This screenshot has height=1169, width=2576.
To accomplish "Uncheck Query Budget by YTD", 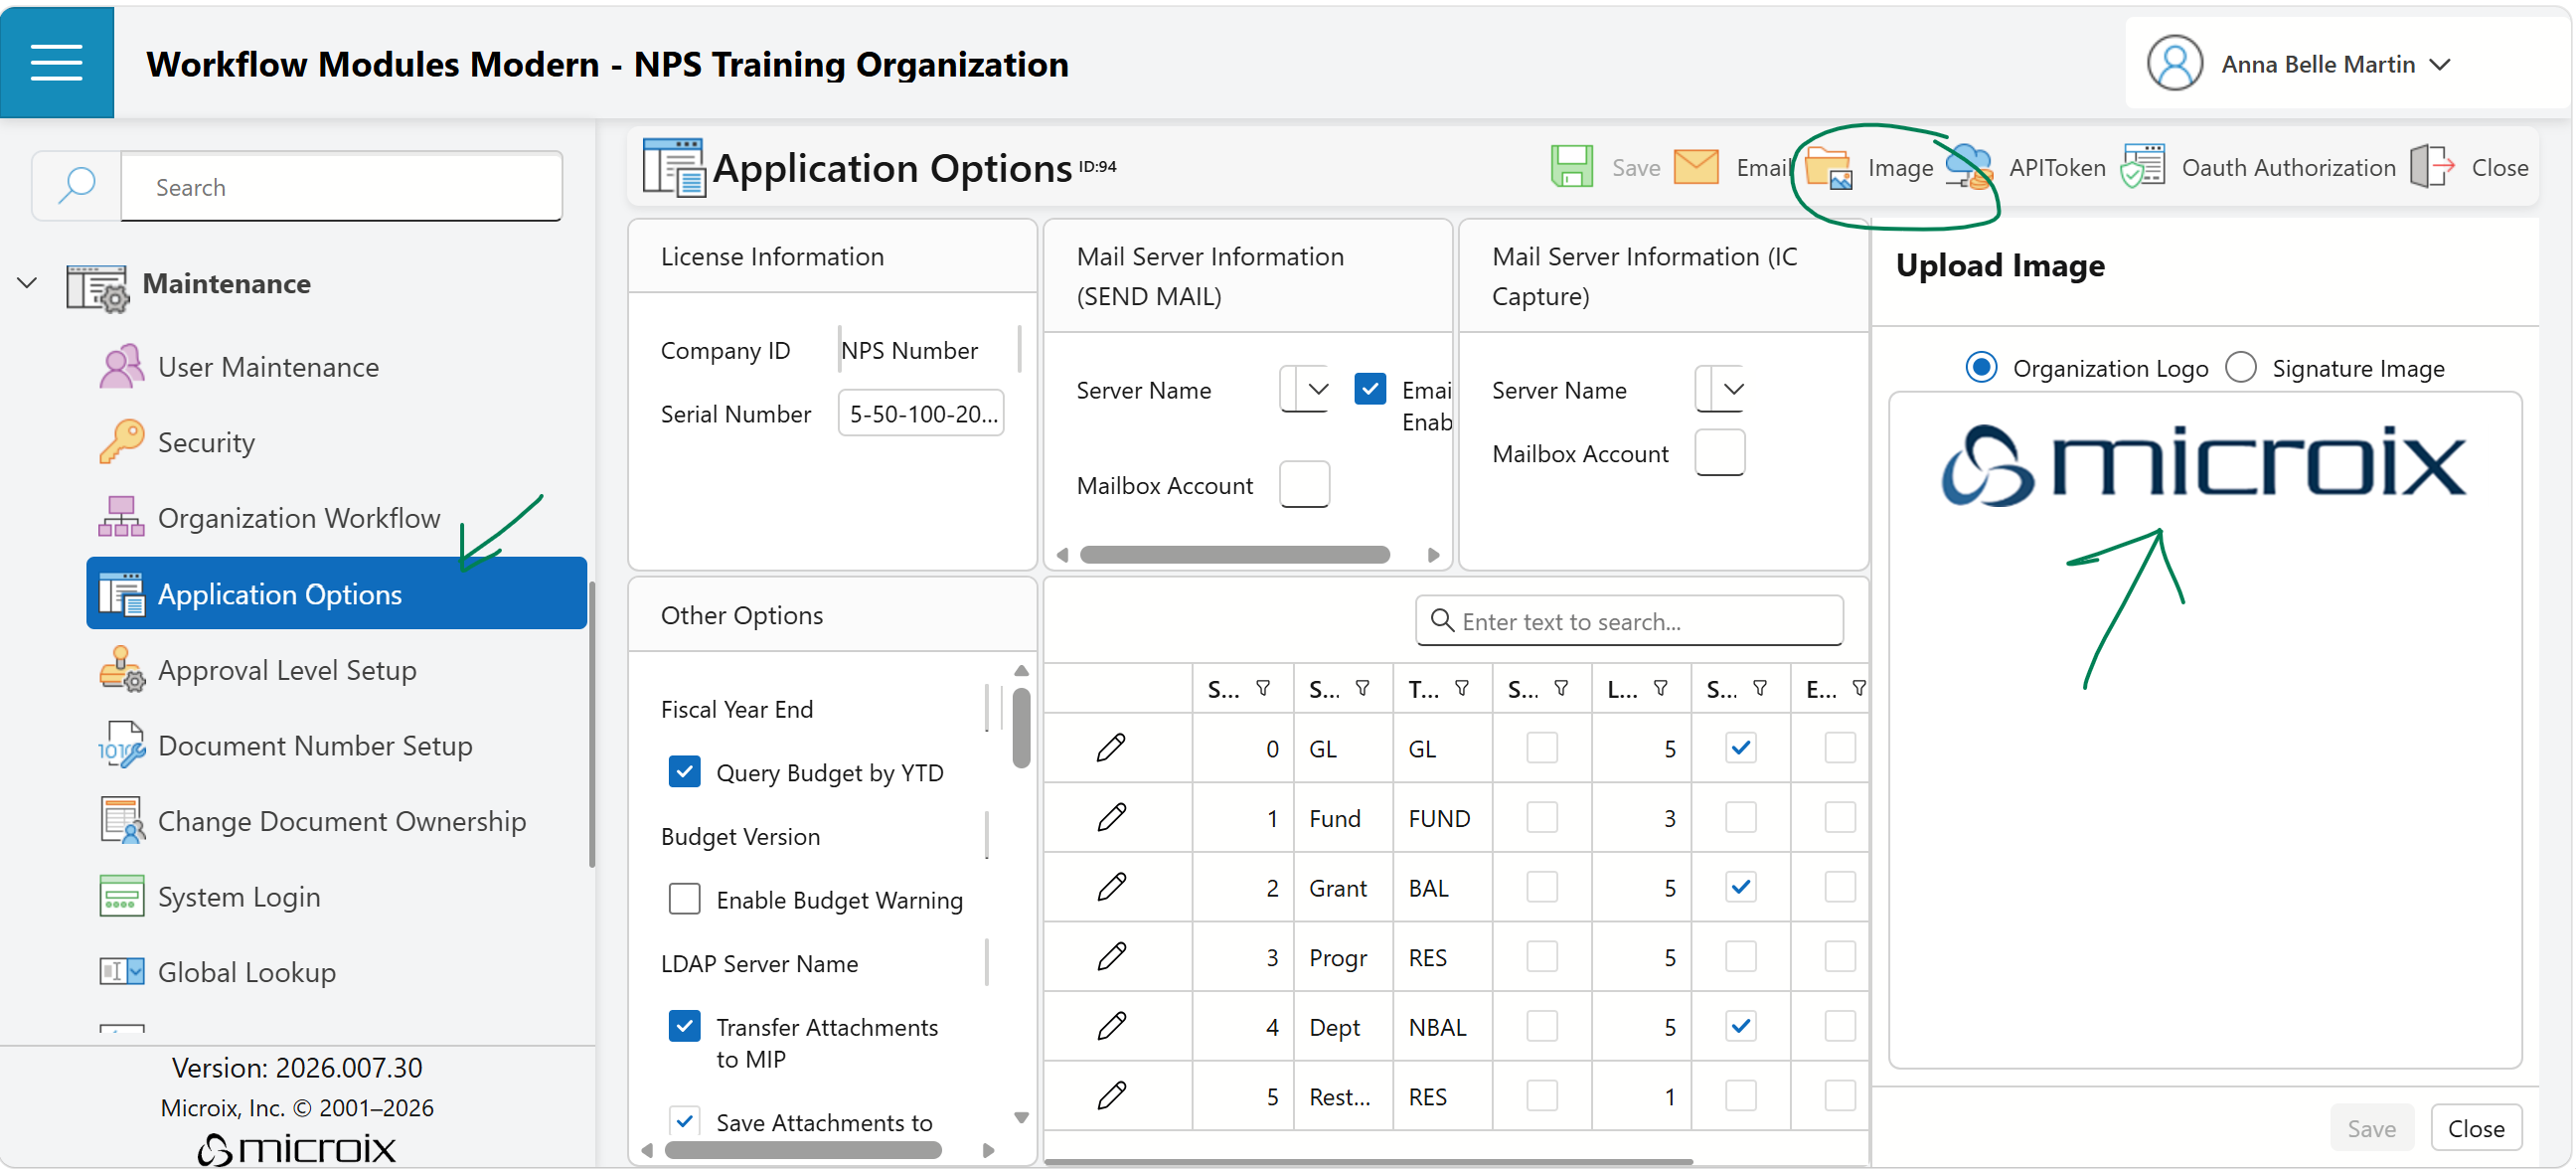I will point(684,771).
